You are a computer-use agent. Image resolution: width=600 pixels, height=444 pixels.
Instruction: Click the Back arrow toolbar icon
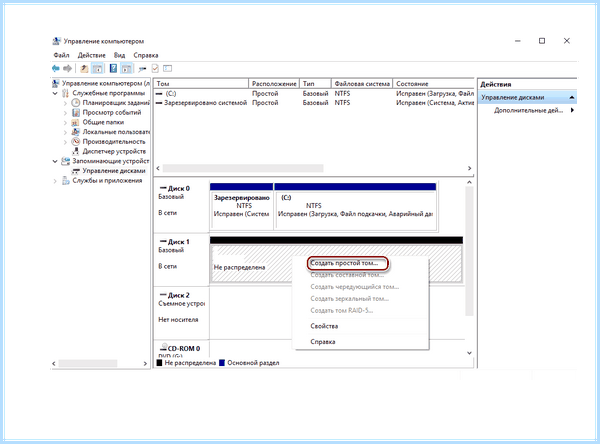coord(56,69)
